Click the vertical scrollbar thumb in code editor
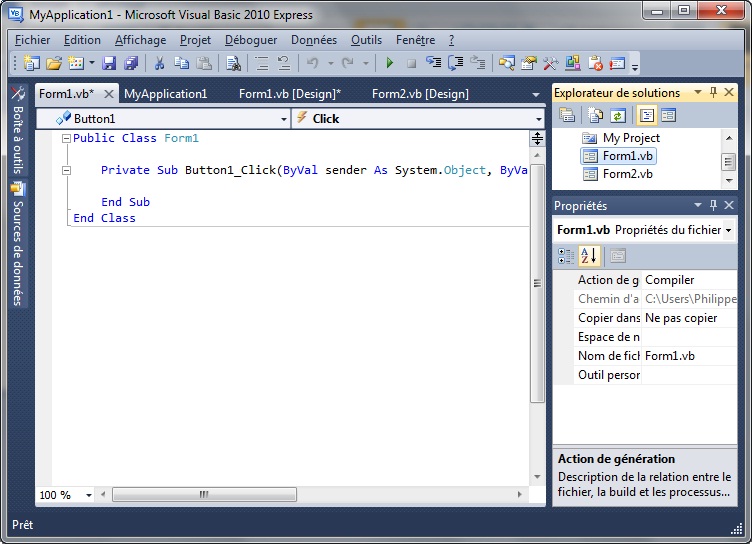This screenshot has width=752, height=544. click(x=537, y=284)
